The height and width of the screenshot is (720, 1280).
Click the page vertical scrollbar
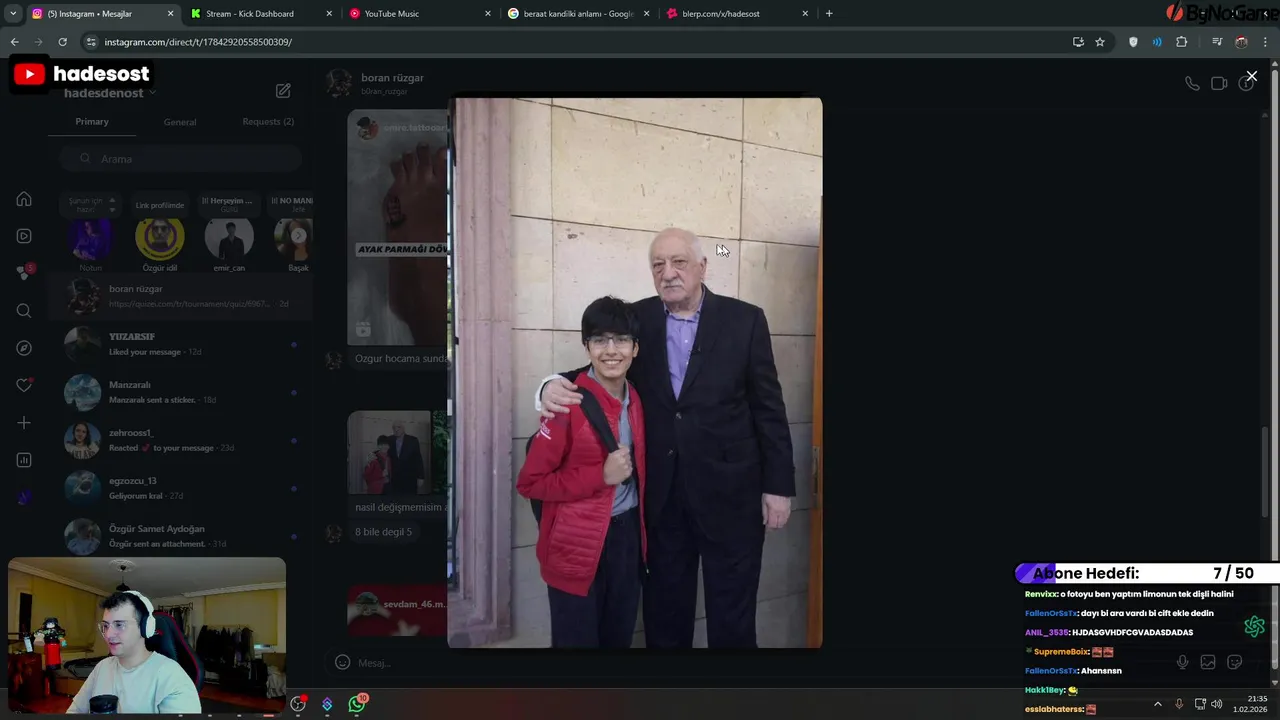pos(1274,370)
